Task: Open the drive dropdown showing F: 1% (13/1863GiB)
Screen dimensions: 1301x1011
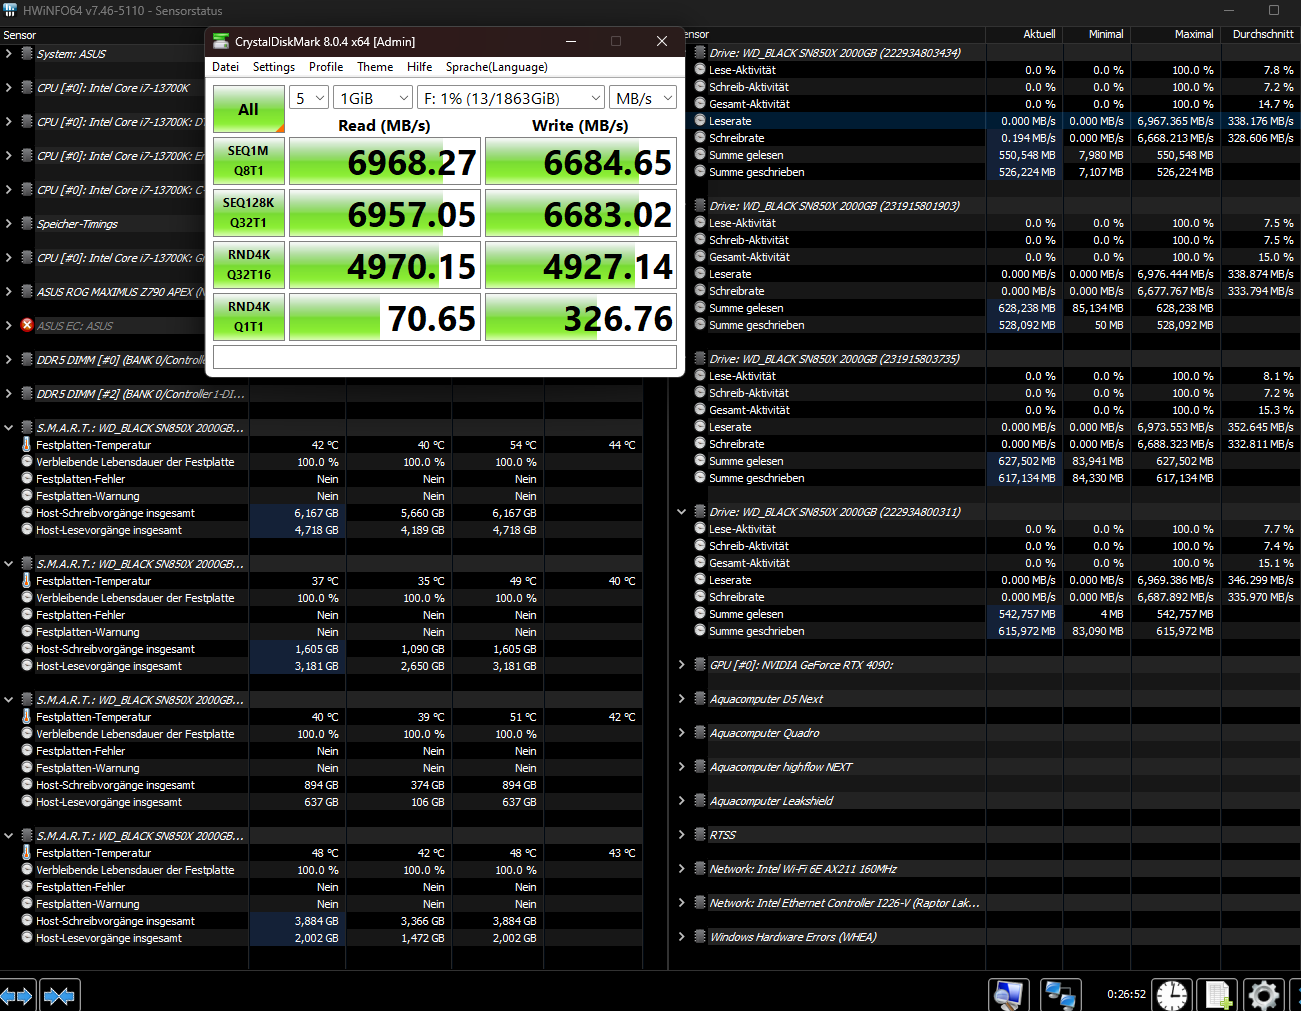Action: (x=511, y=98)
